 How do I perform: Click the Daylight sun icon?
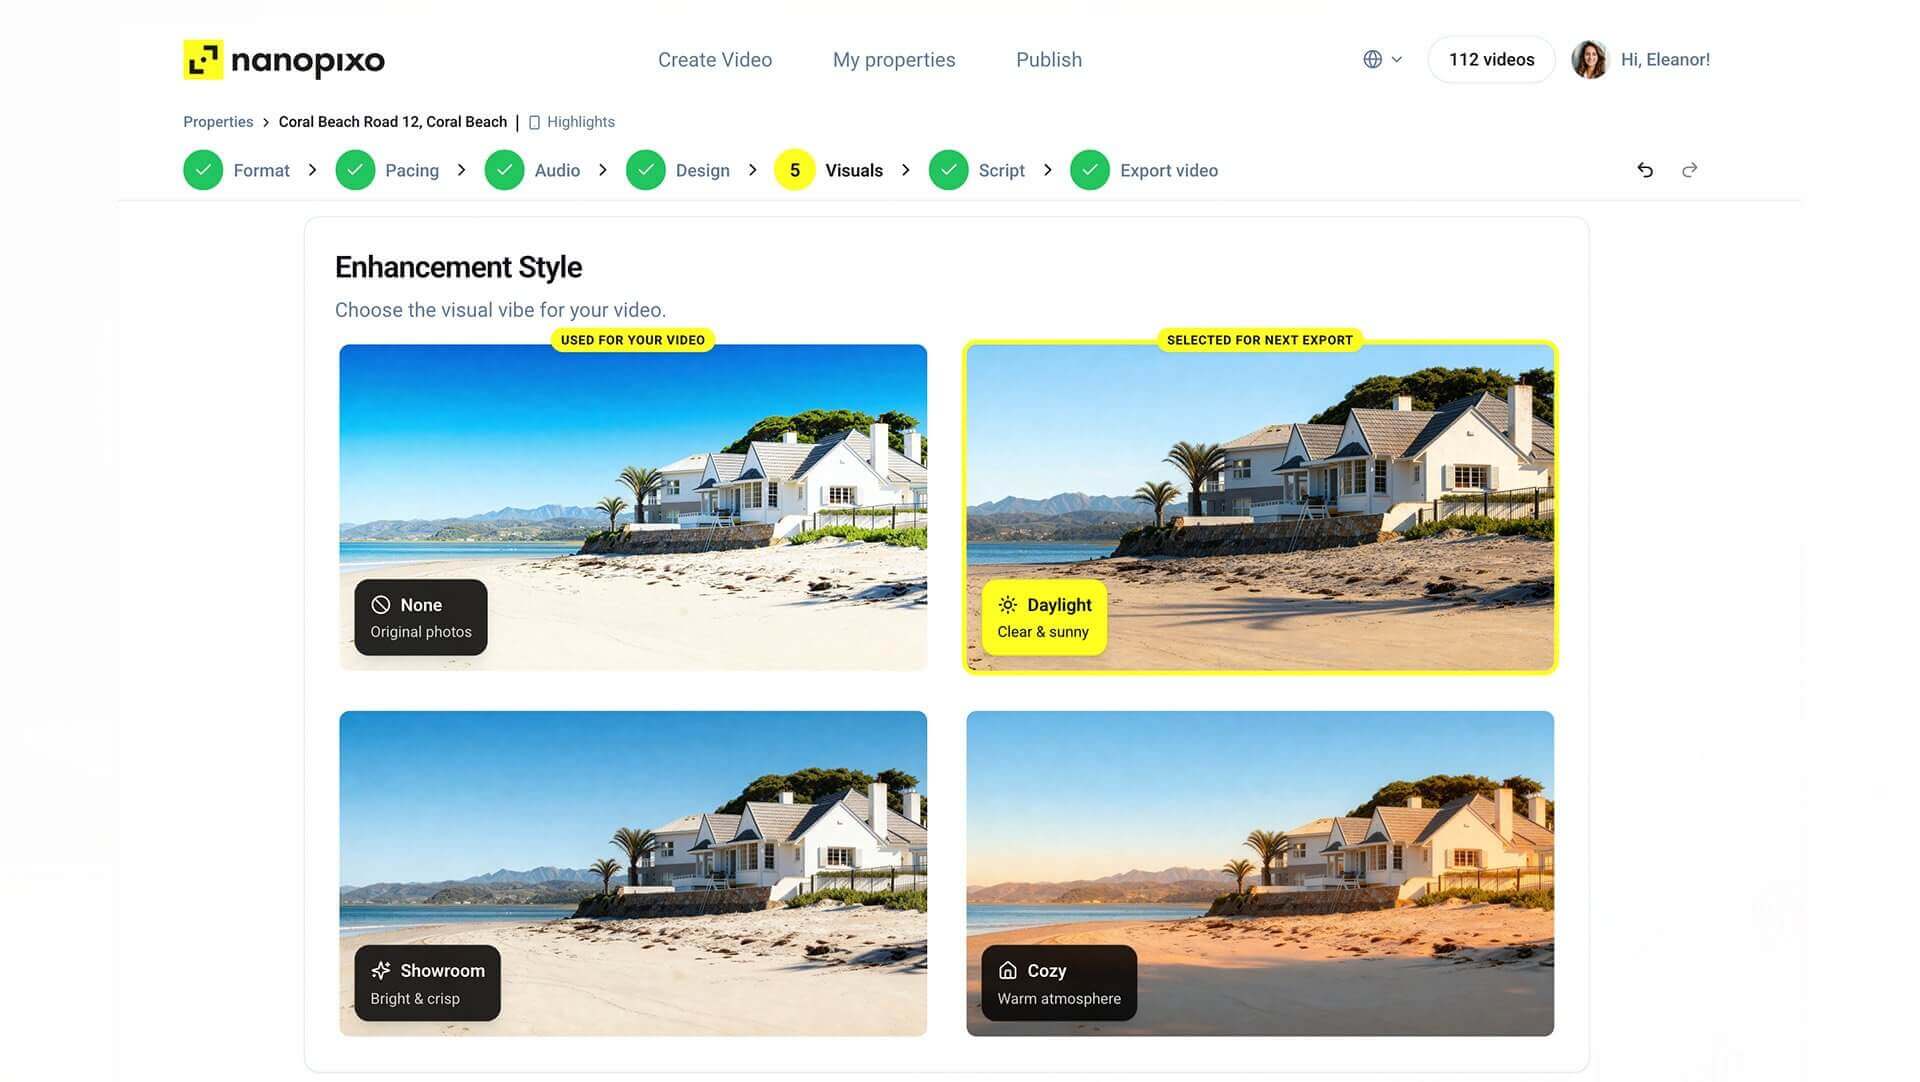[1007, 605]
